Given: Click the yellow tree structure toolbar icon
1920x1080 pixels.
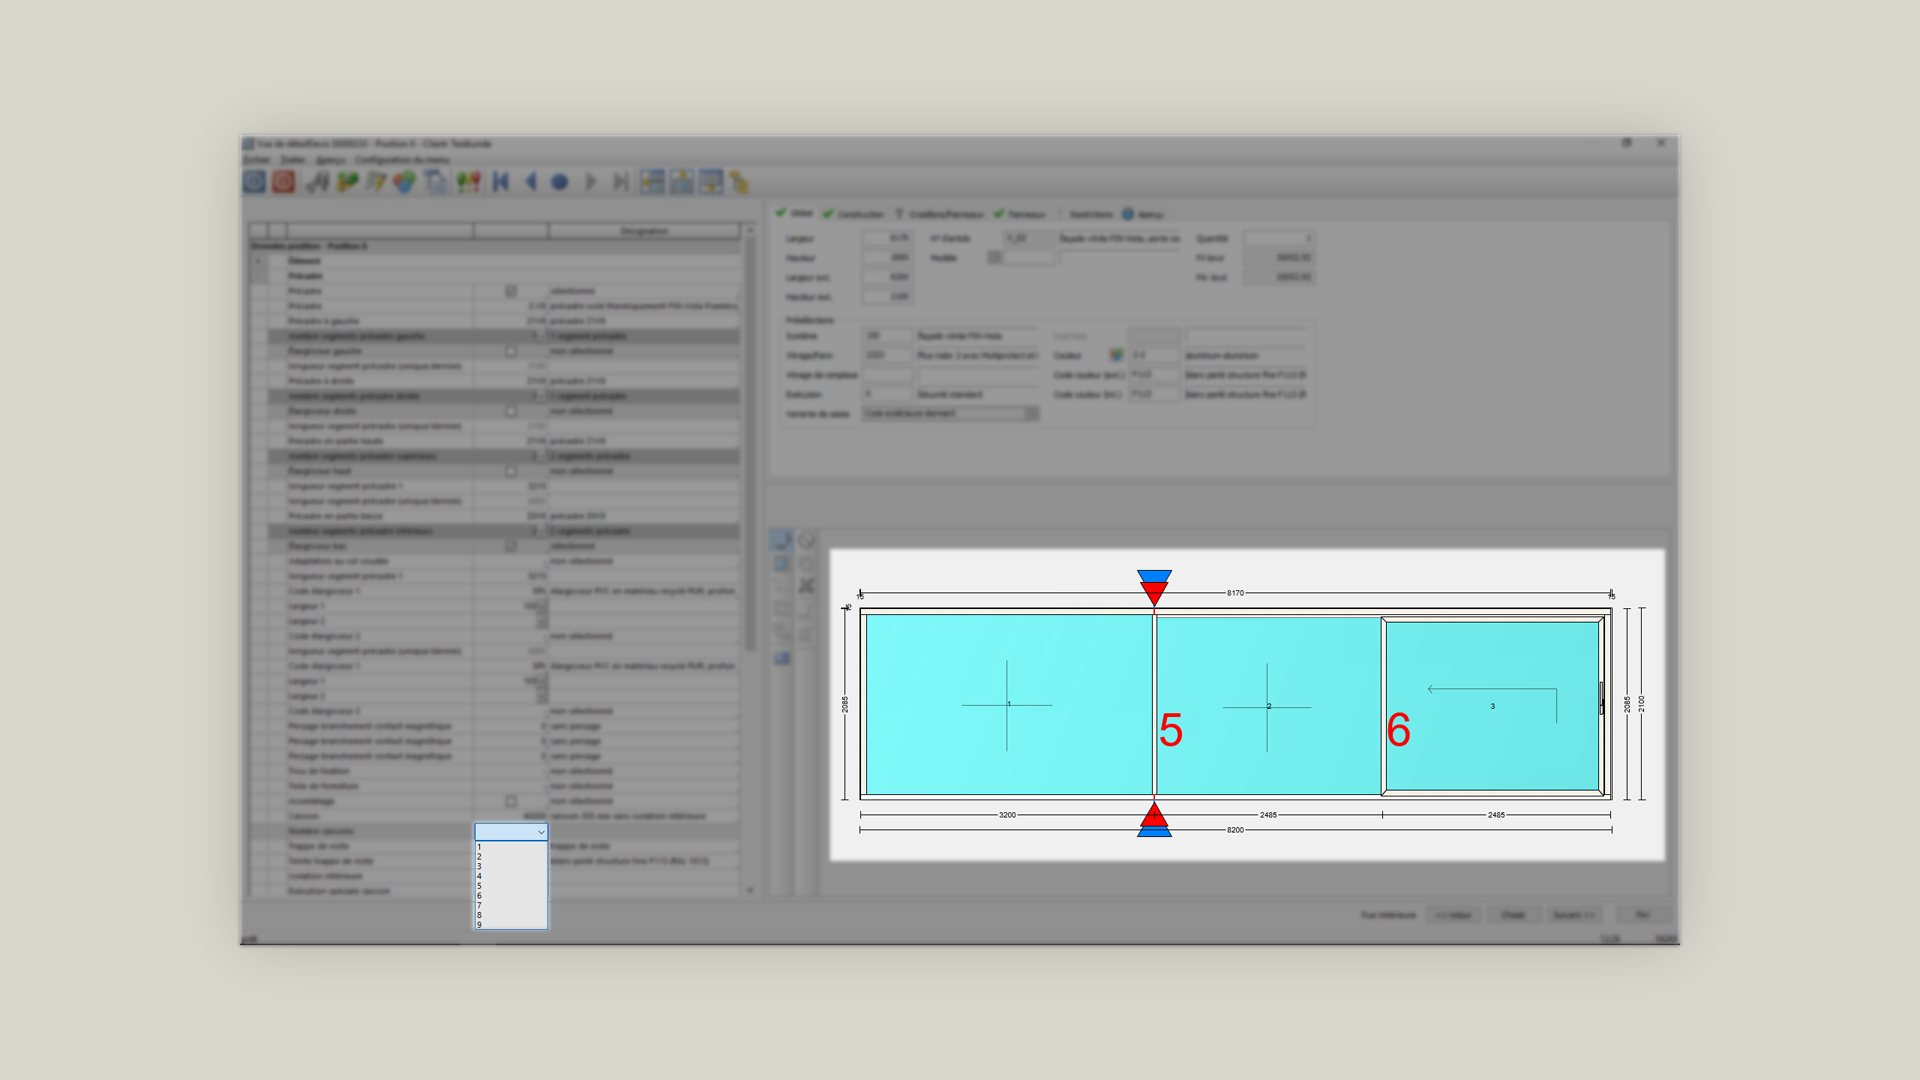Looking at the screenshot, I should (739, 182).
